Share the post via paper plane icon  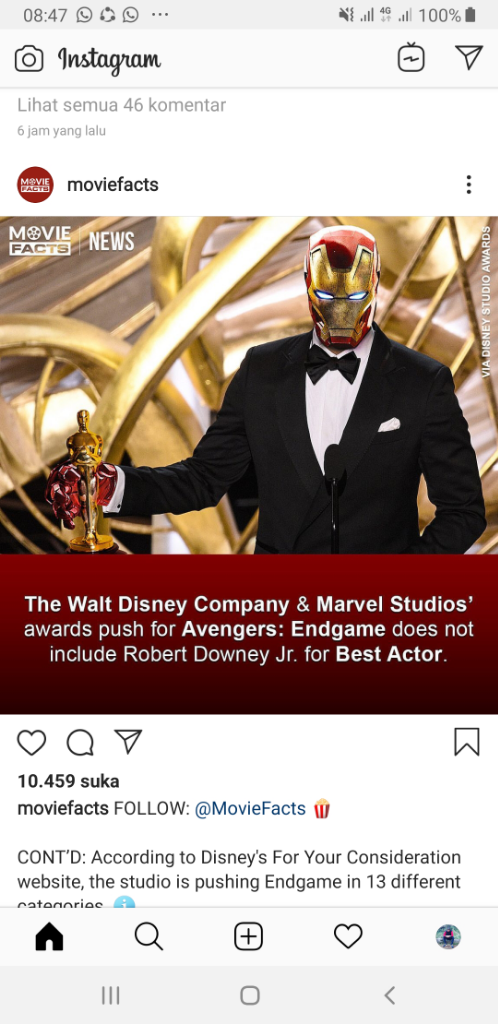(128, 741)
